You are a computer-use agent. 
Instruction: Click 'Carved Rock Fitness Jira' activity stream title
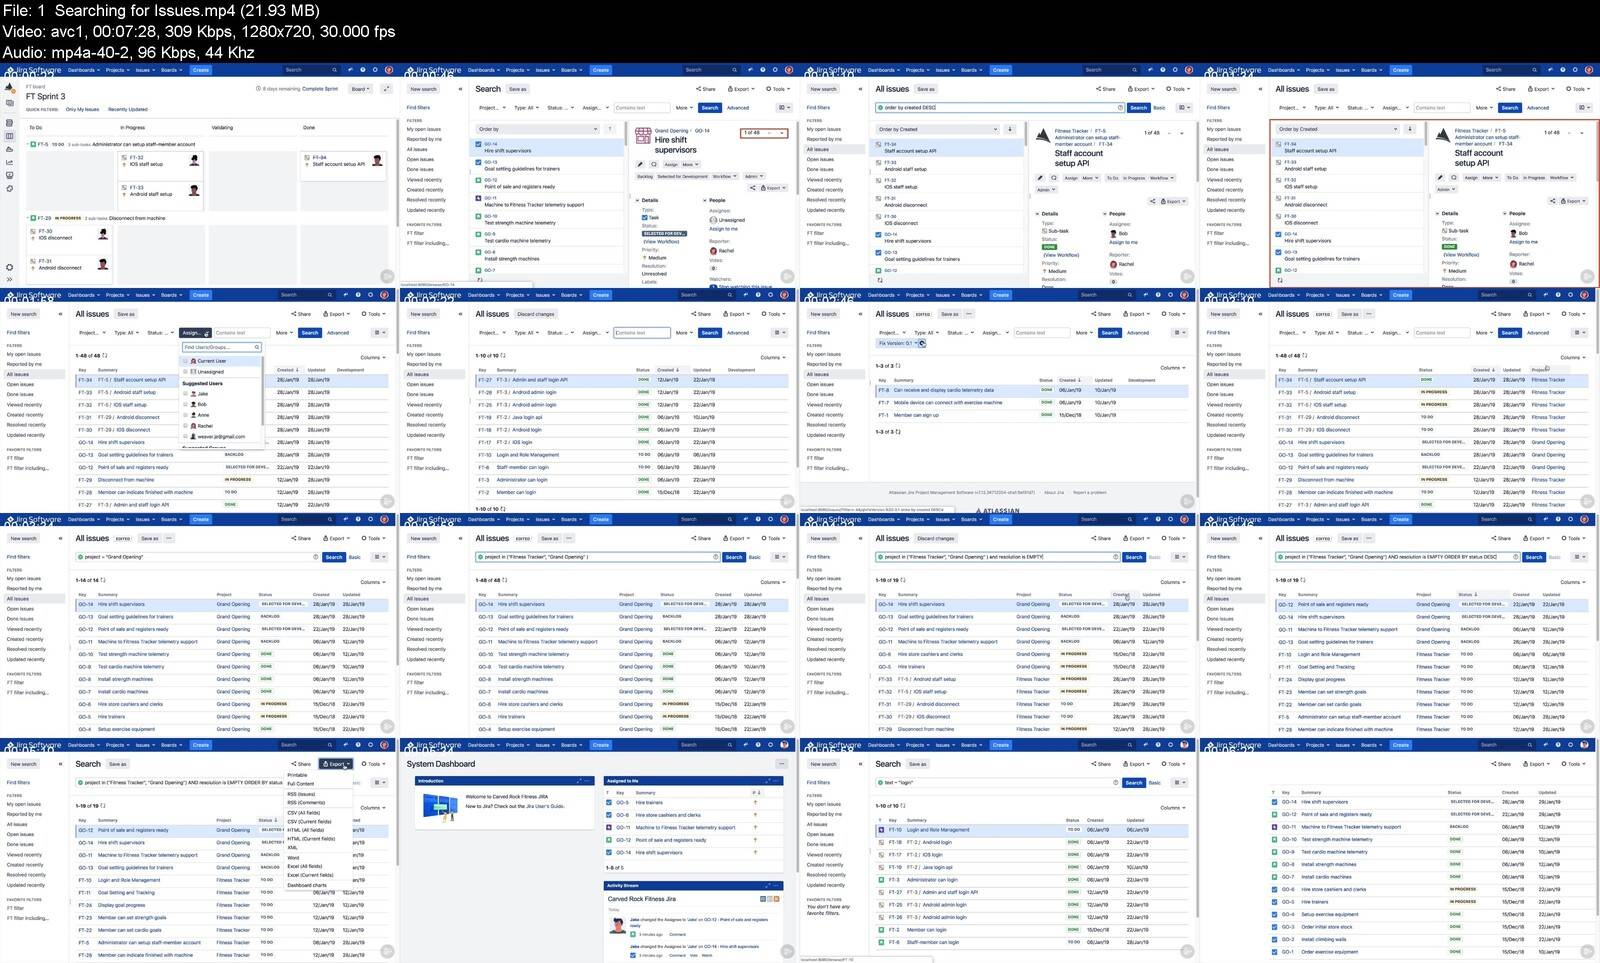[641, 899]
